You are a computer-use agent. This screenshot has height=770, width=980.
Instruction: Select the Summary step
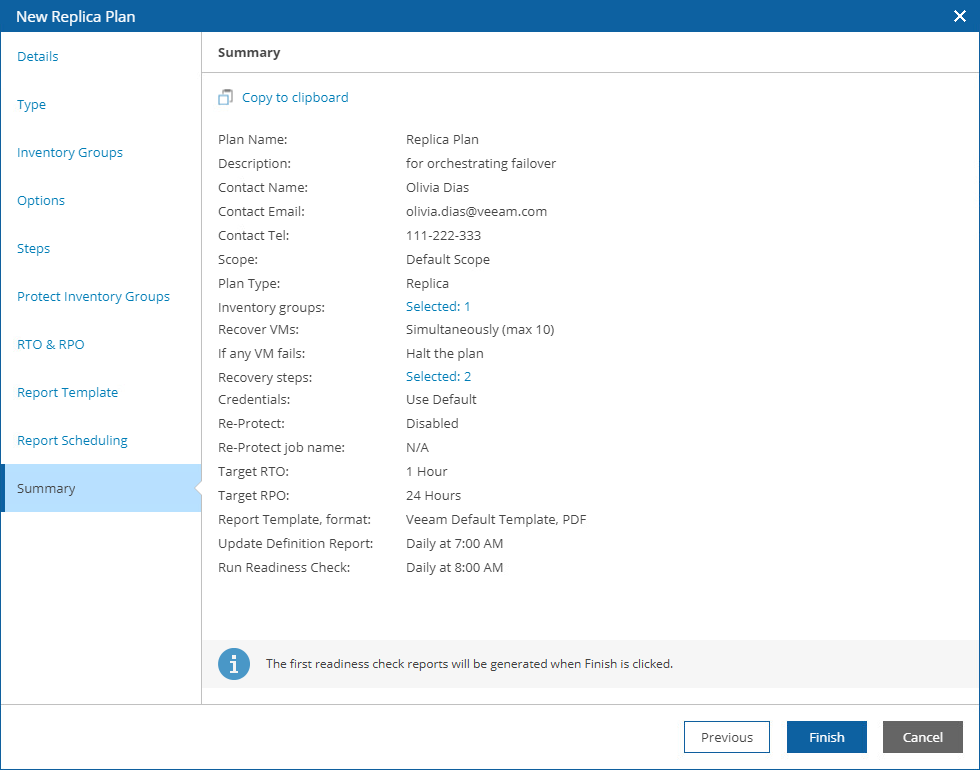pyautogui.click(x=46, y=488)
